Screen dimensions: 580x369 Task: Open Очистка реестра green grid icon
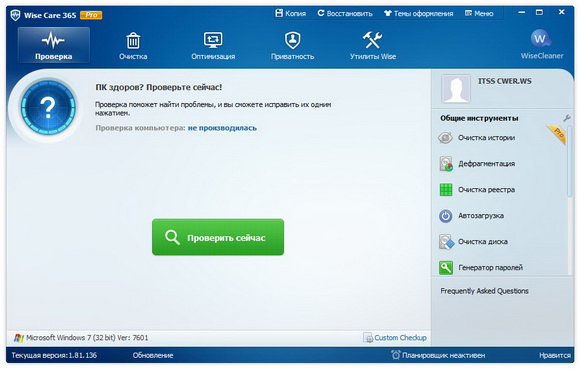pyautogui.click(x=446, y=190)
